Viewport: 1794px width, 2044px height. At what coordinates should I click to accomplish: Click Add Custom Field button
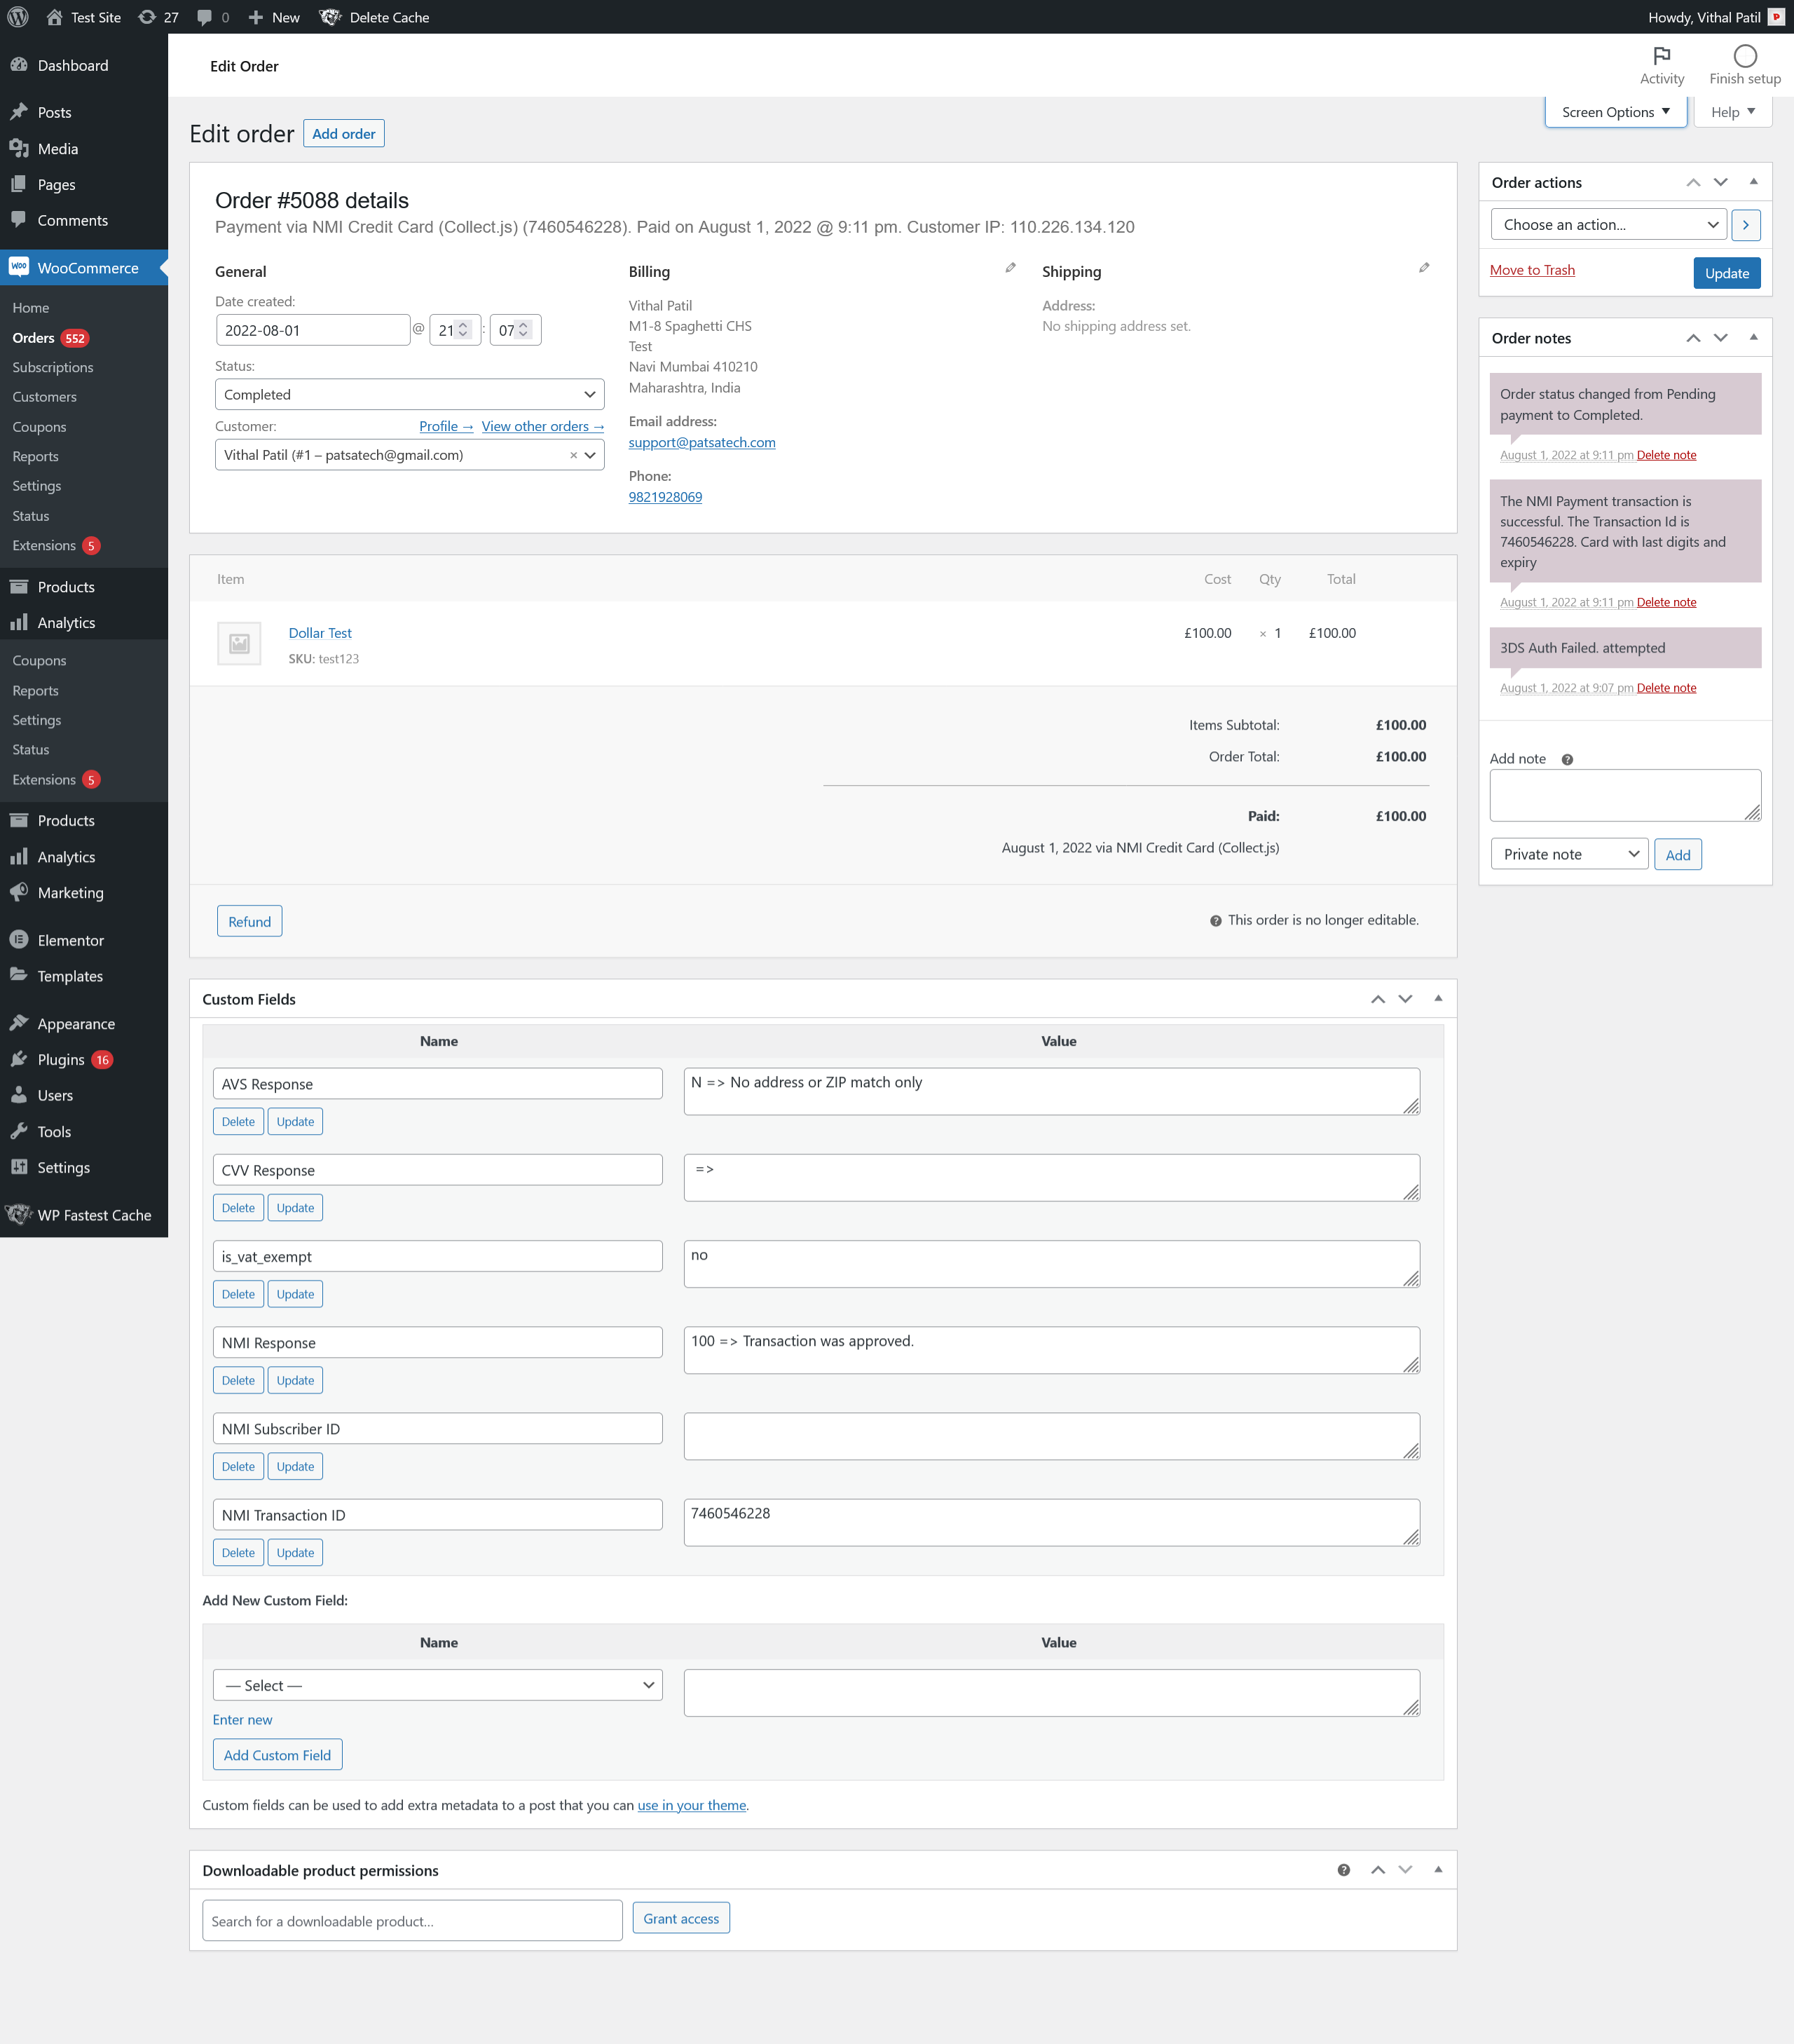(277, 1755)
